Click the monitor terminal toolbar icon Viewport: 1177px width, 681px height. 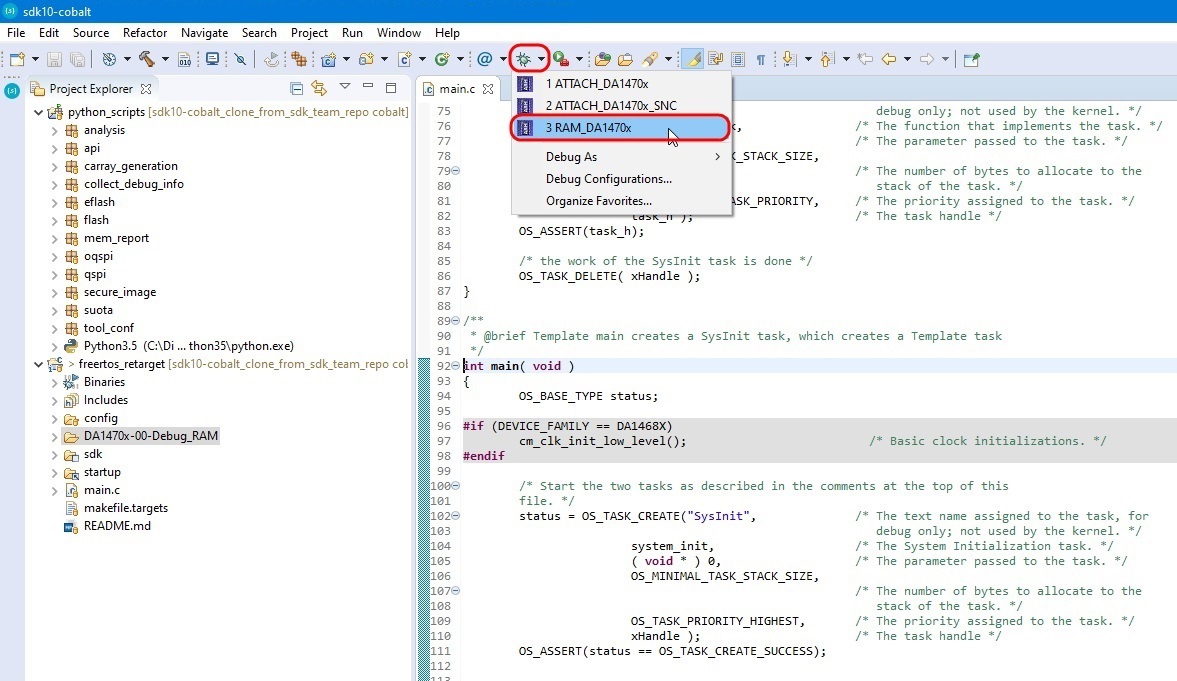pyautogui.click(x=212, y=59)
